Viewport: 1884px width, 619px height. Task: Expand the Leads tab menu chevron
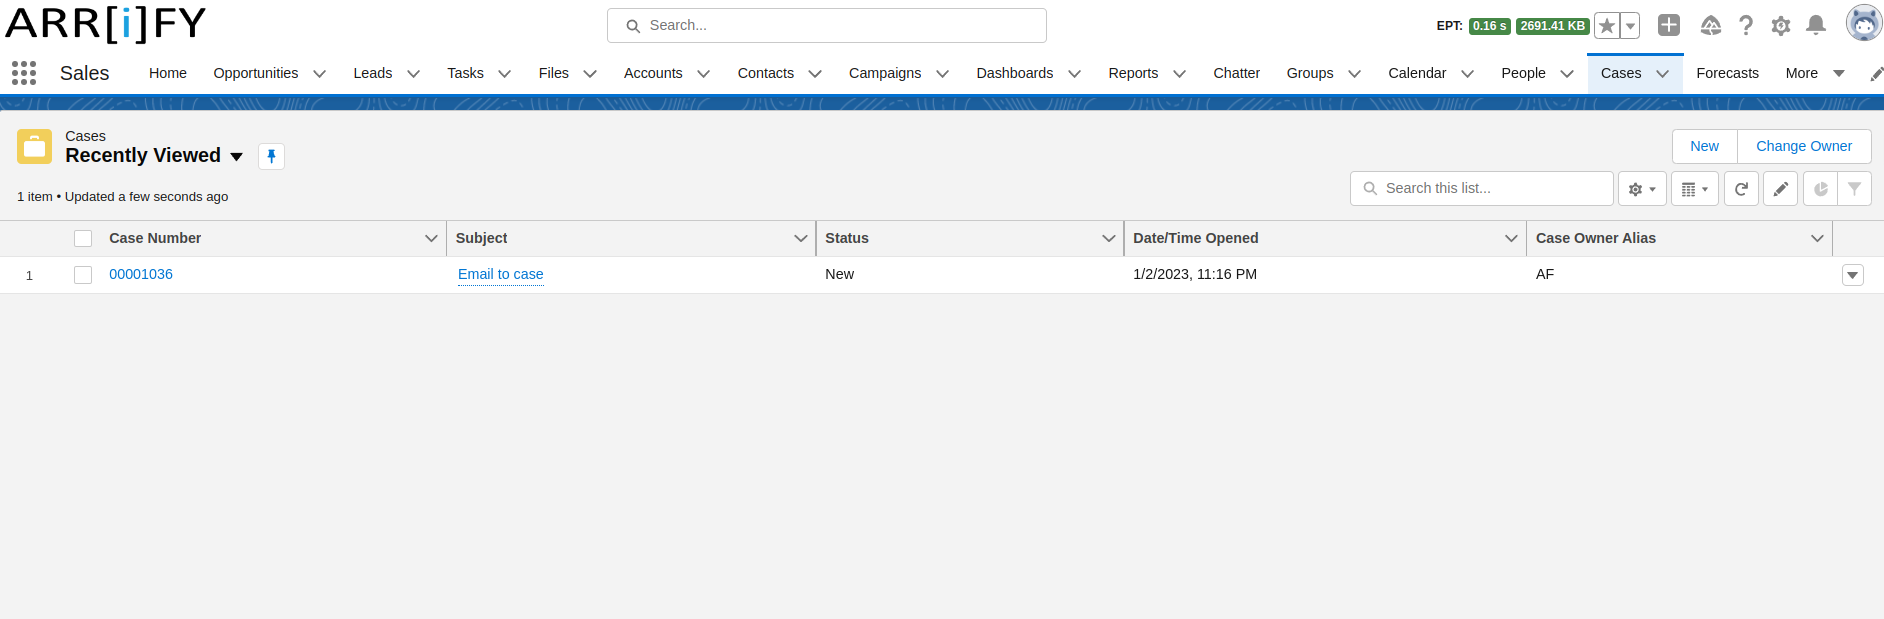pyautogui.click(x=414, y=74)
